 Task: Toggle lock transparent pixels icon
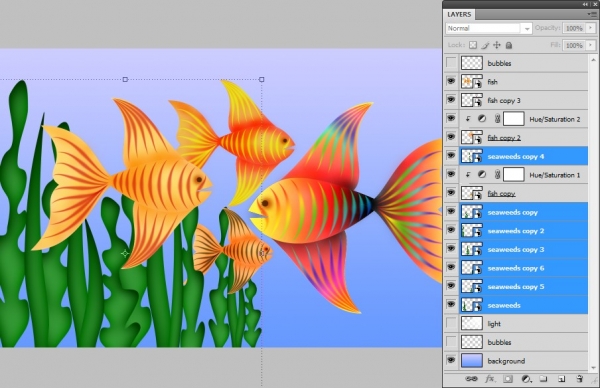tap(473, 45)
